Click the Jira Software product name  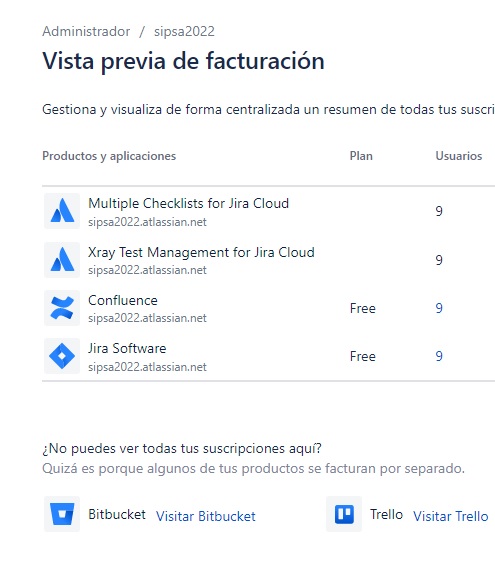(127, 349)
